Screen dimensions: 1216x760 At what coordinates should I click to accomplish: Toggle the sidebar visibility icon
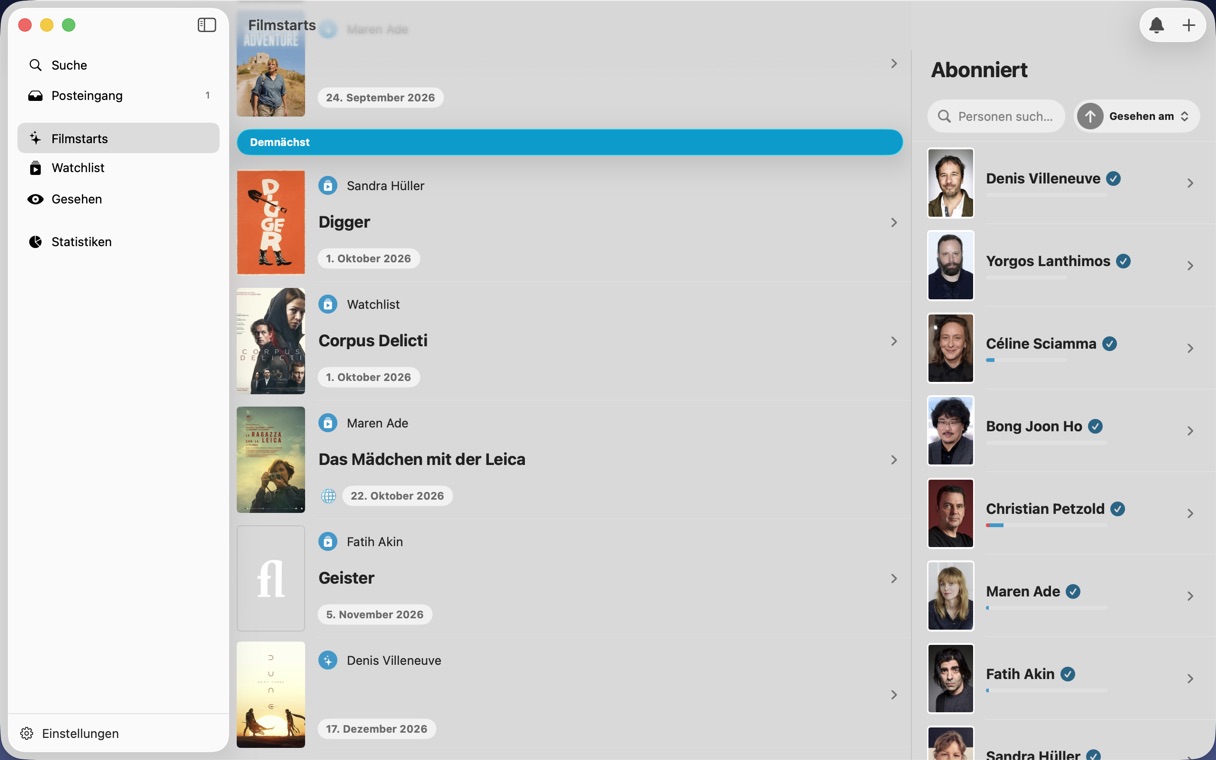pyautogui.click(x=207, y=25)
